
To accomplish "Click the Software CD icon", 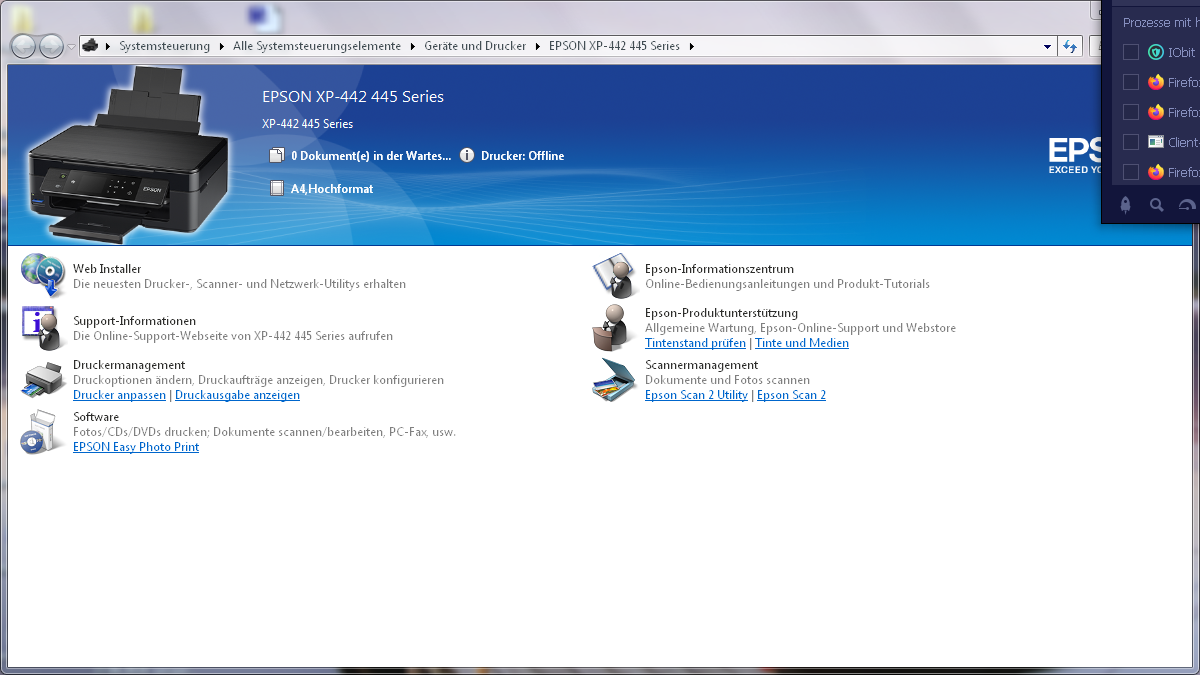I will (42, 431).
